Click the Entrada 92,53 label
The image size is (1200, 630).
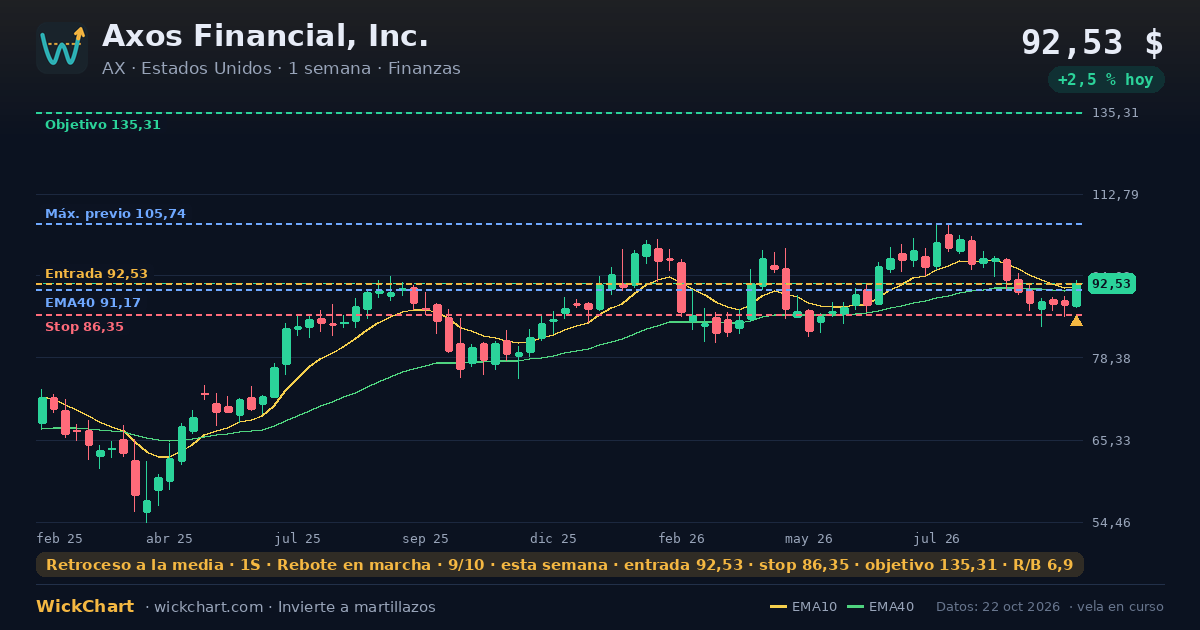click(x=96, y=274)
